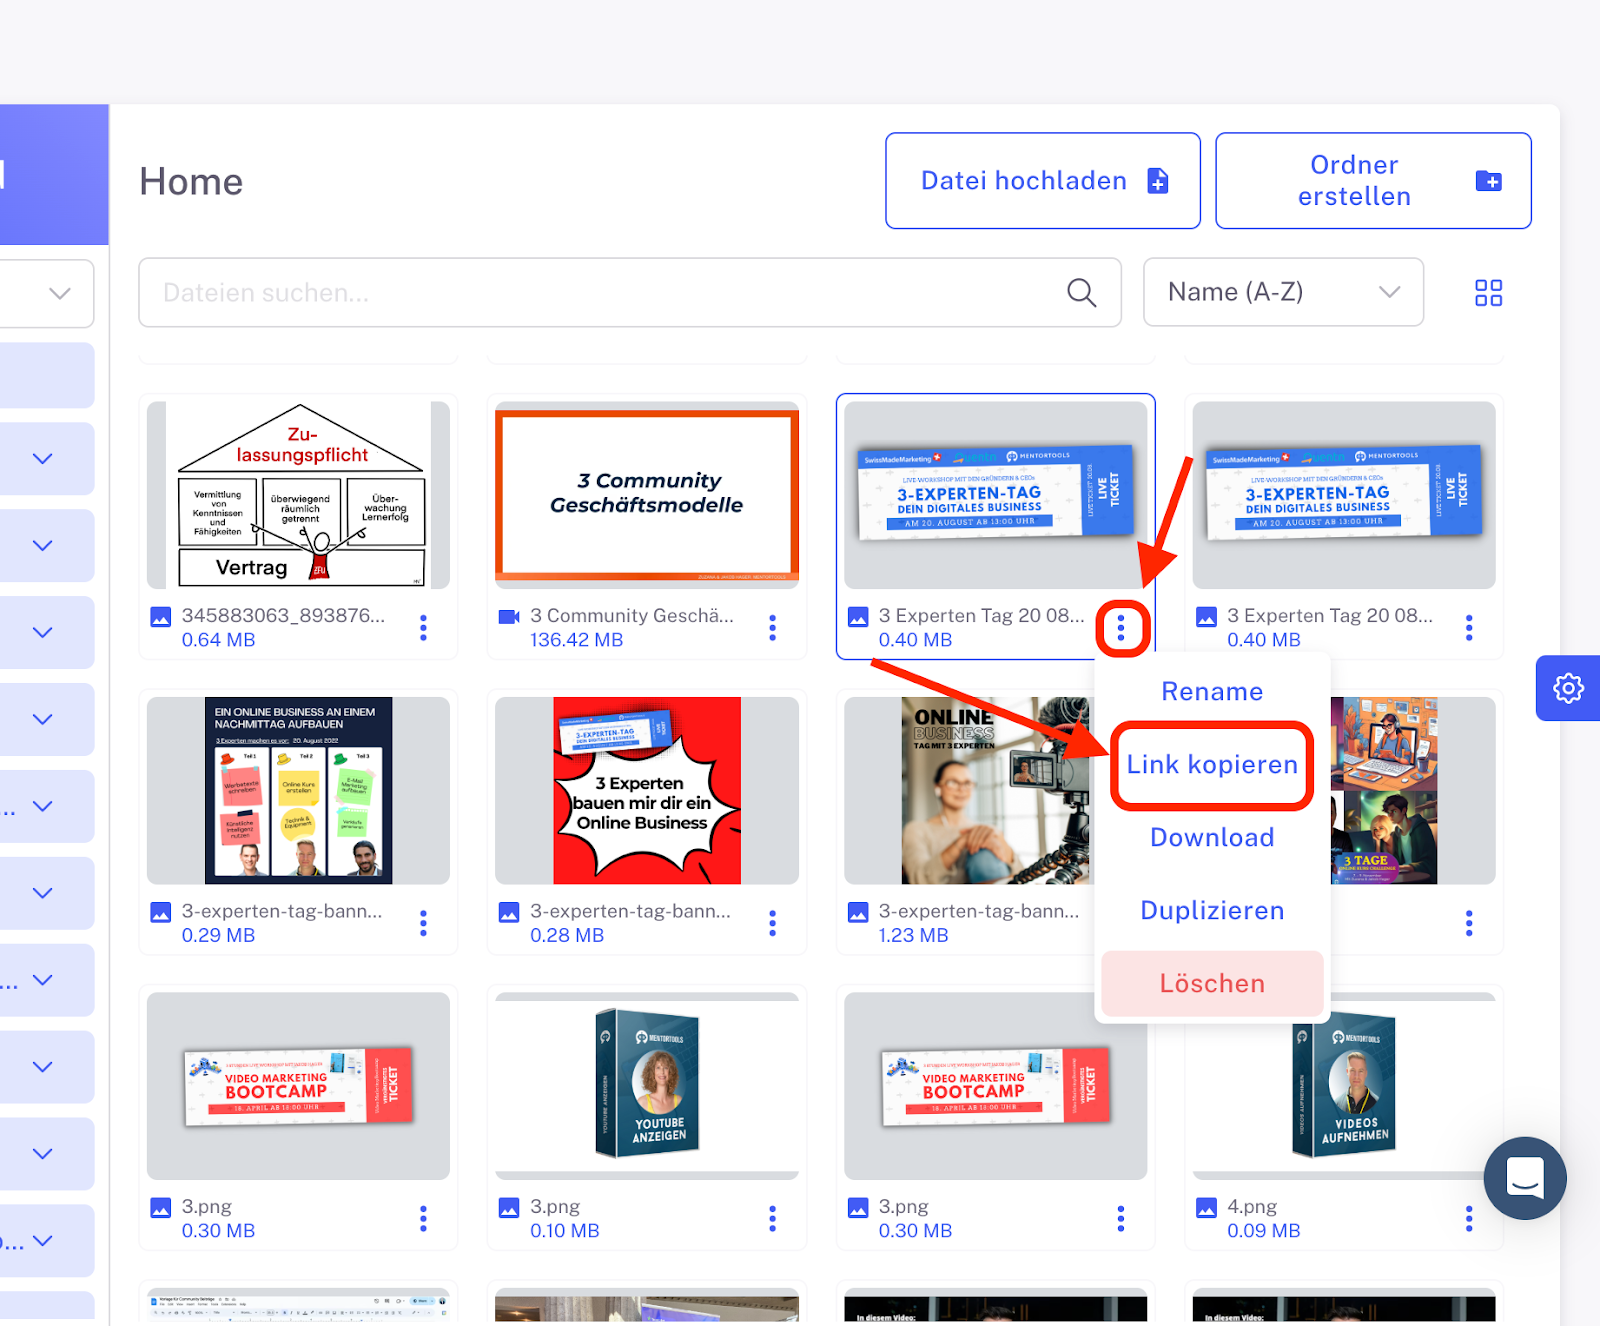Screen dimensions: 1600x1326
Task: Open three-dot menu for 3 Community Geschä video
Action: pyautogui.click(x=772, y=627)
